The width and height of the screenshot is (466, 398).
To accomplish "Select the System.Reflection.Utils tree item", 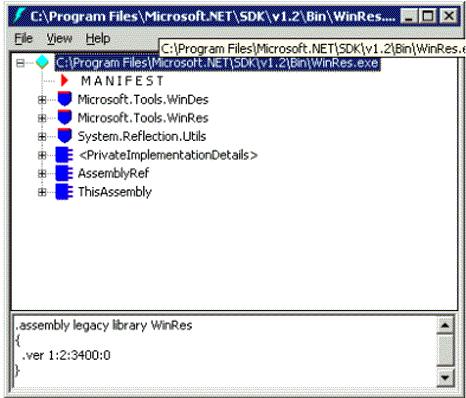I will pyautogui.click(x=142, y=136).
